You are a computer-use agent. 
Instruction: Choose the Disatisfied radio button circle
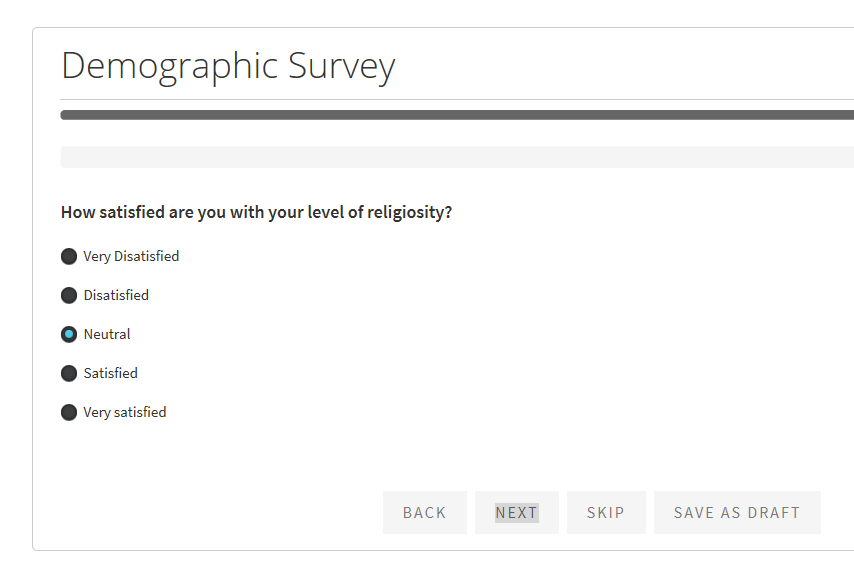(69, 296)
